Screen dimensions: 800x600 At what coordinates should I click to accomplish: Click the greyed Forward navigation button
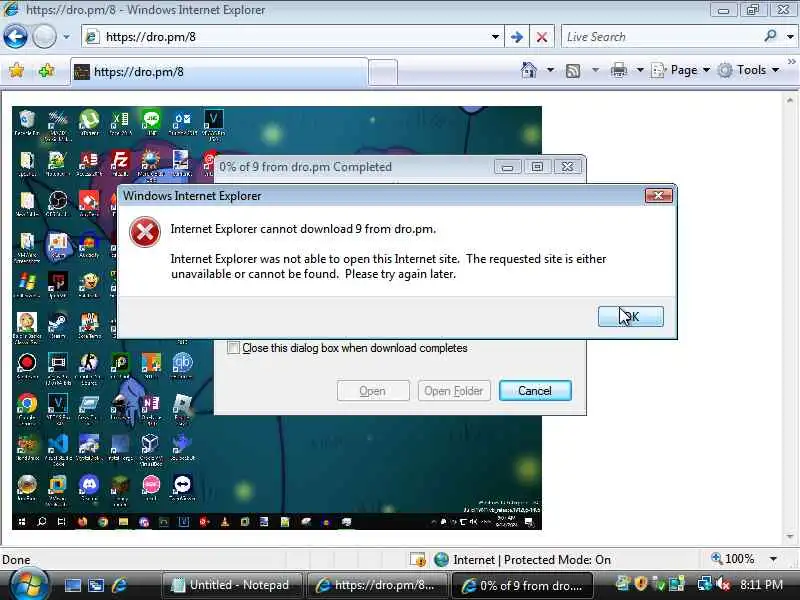(x=44, y=37)
